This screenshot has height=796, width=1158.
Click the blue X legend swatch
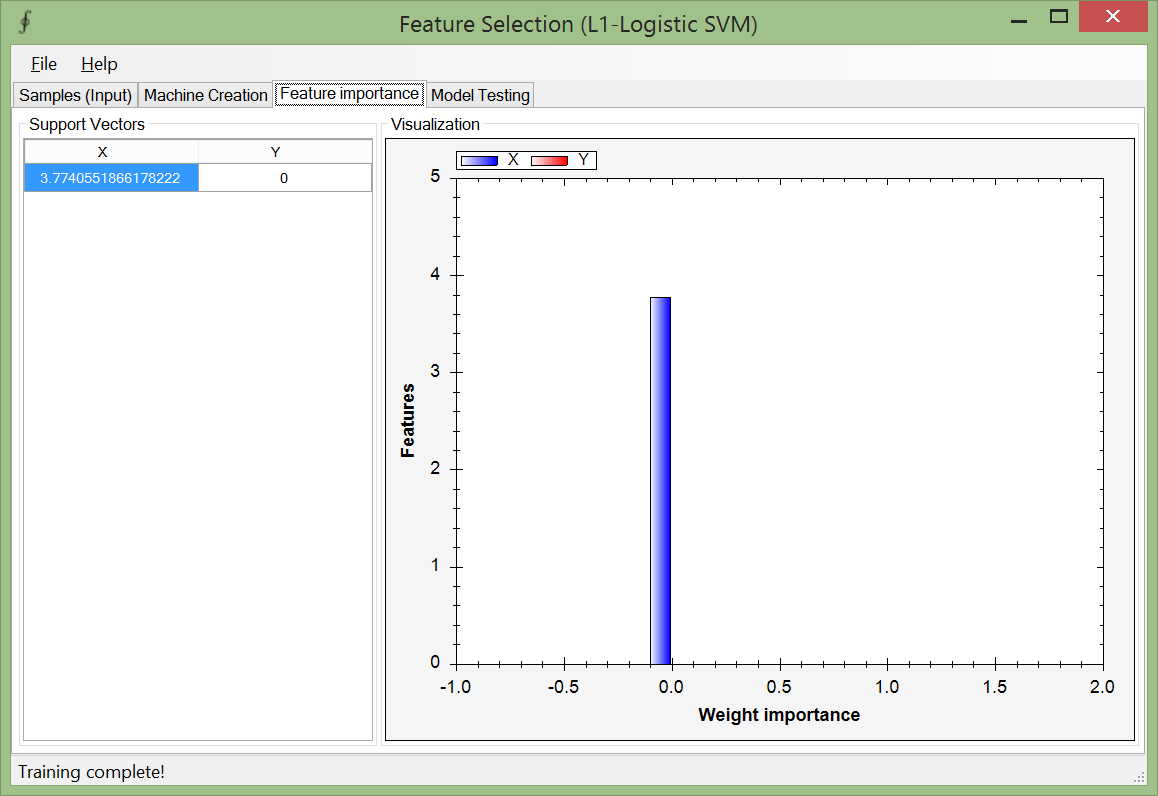[x=479, y=160]
